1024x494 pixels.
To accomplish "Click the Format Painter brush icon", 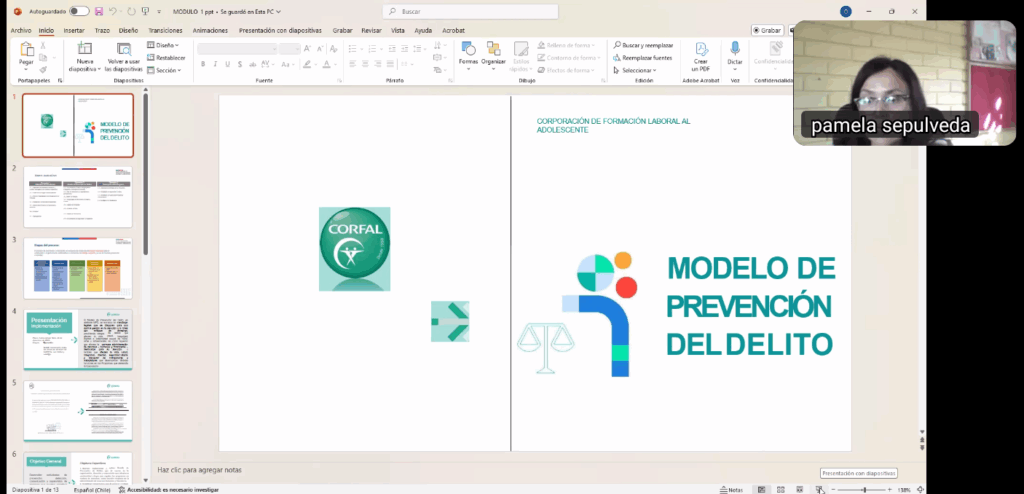I will pyautogui.click(x=44, y=69).
